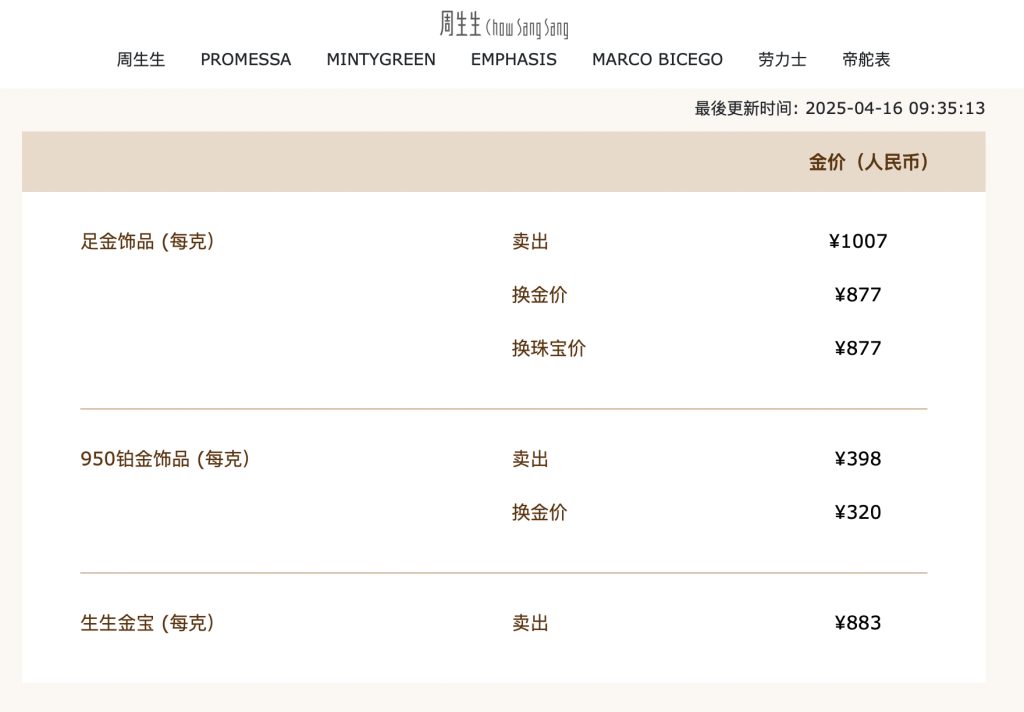Image resolution: width=1024 pixels, height=712 pixels.
Task: Click the Chow Sang Sang logo
Action: point(504,24)
